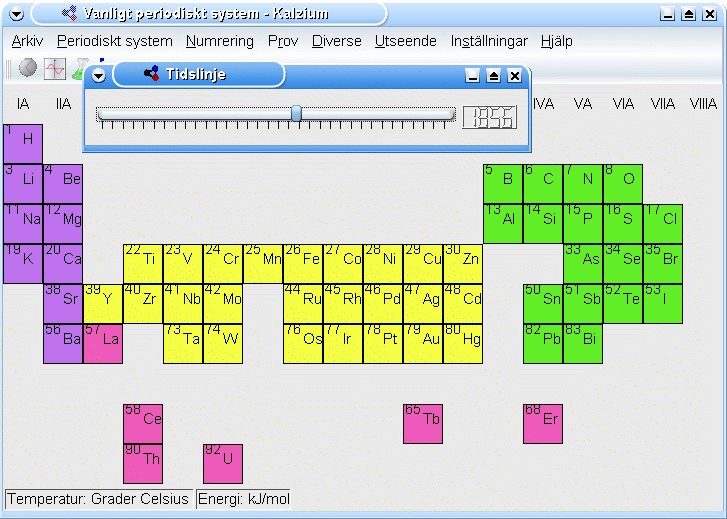Select the terbium Tb element tile
This screenshot has height=519, width=727.
pyautogui.click(x=423, y=423)
